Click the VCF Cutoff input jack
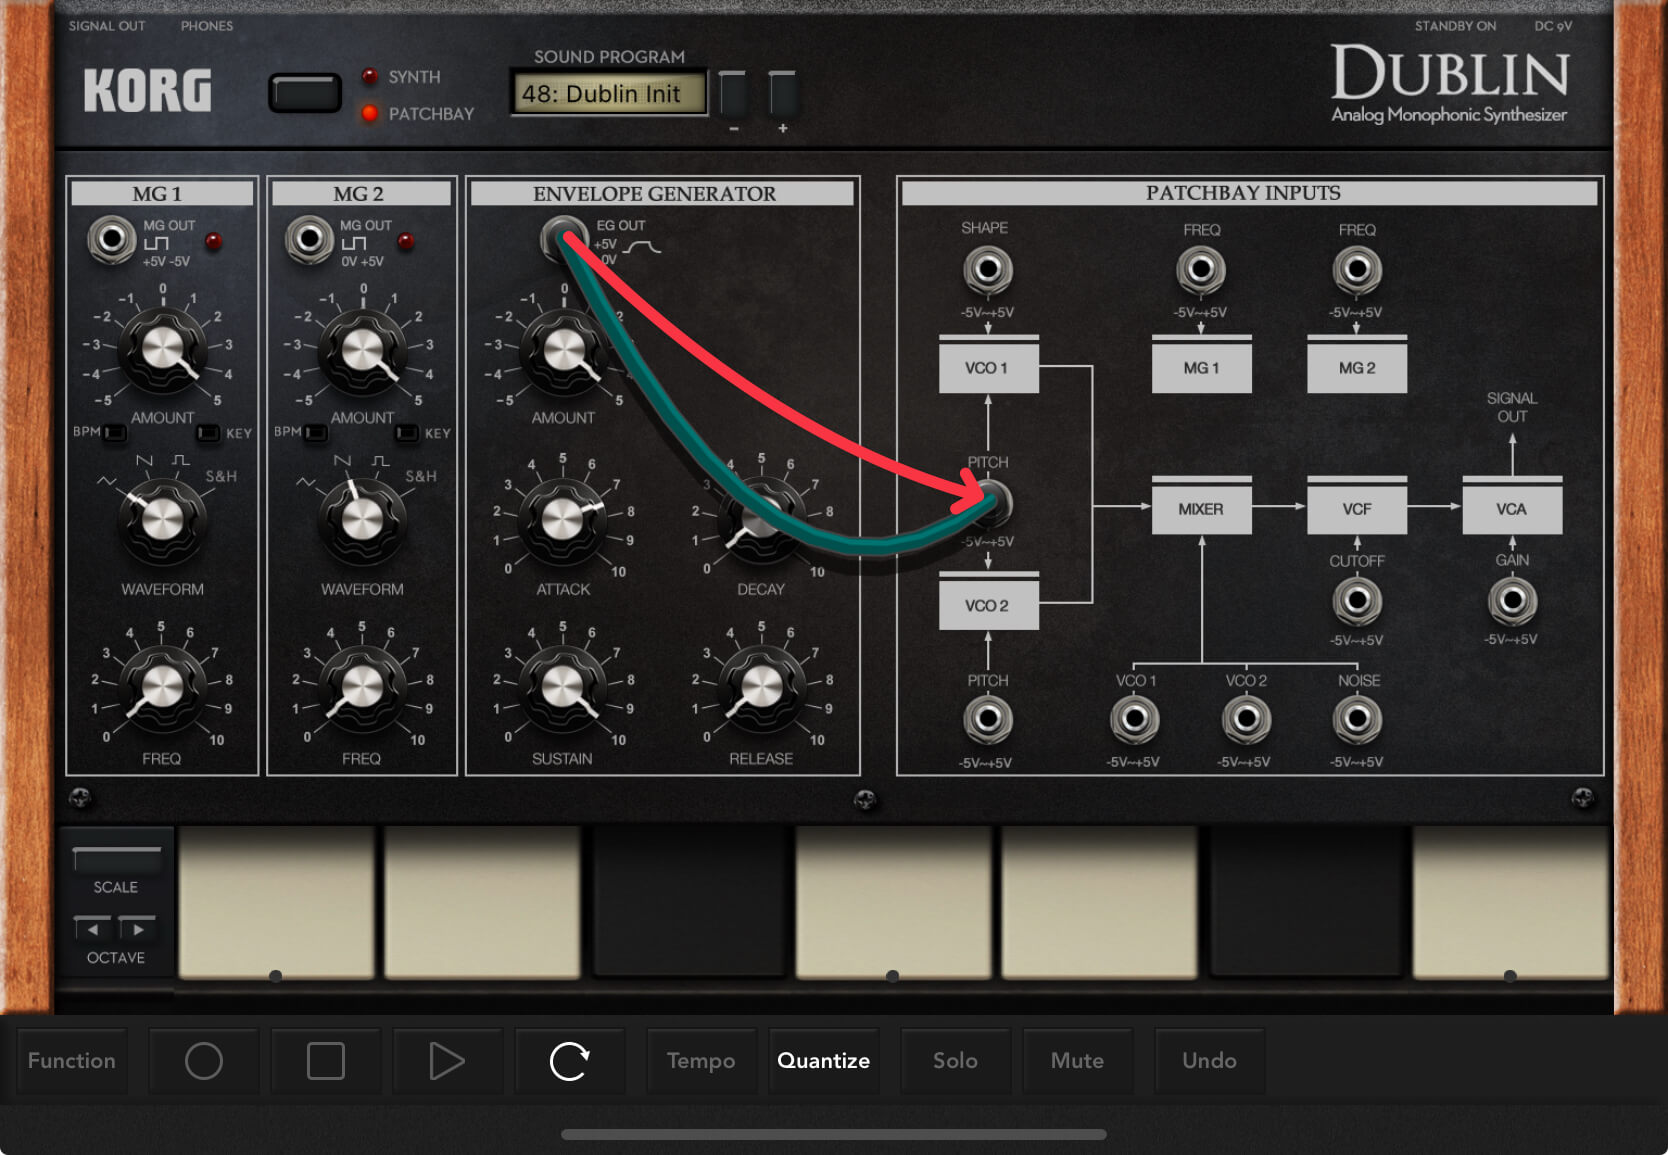 [x=1356, y=601]
